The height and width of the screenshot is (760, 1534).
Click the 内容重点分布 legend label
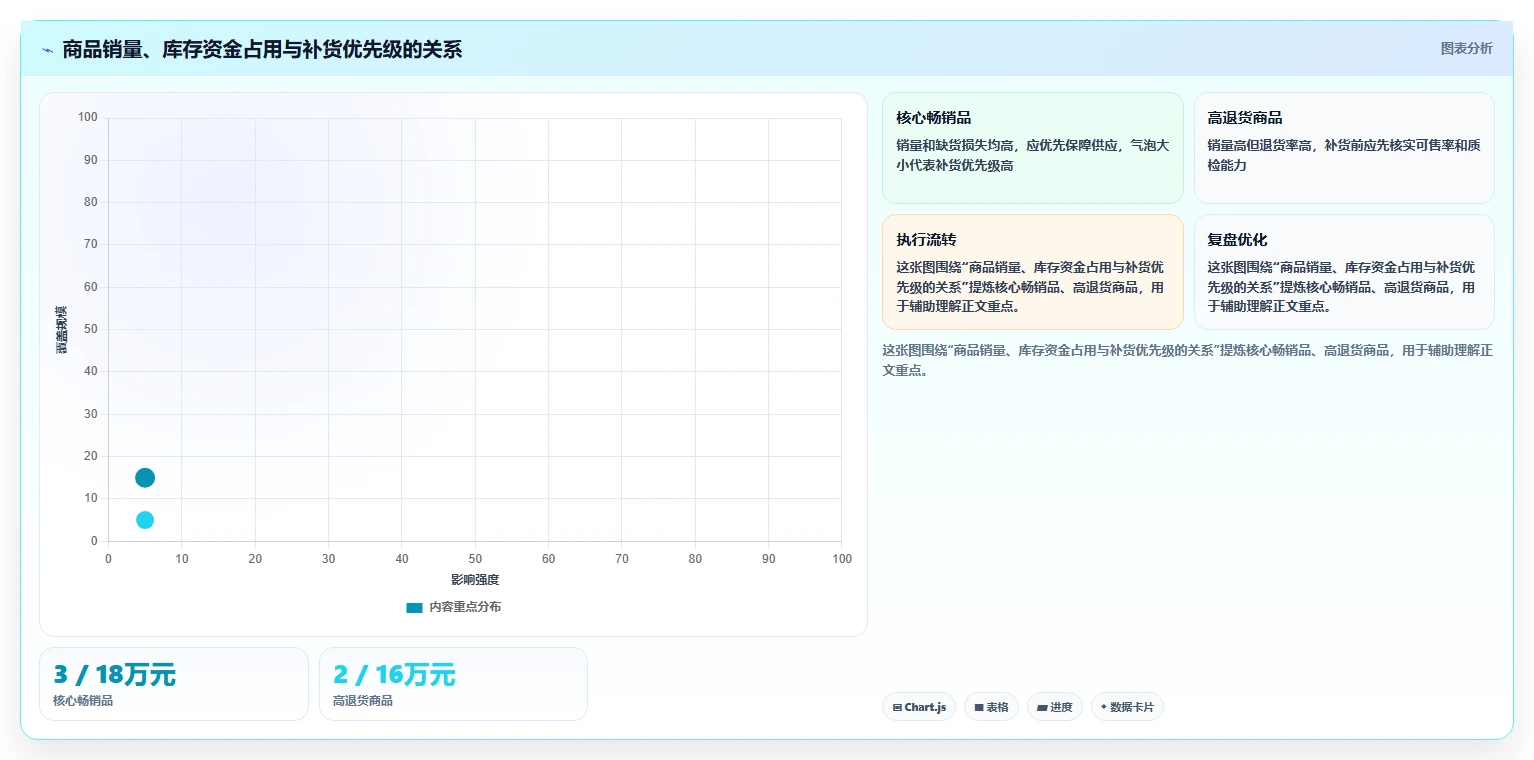point(465,607)
